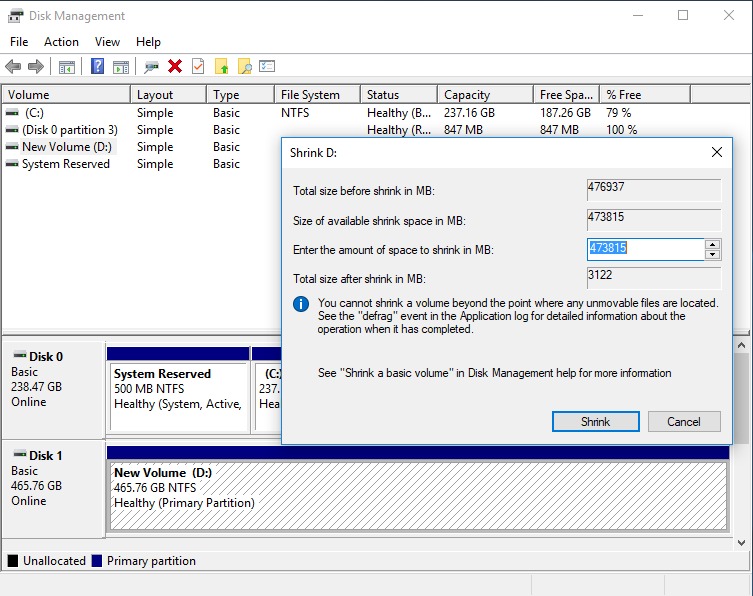
Task: Click the Properties checkmark page icon
Action: (198, 67)
